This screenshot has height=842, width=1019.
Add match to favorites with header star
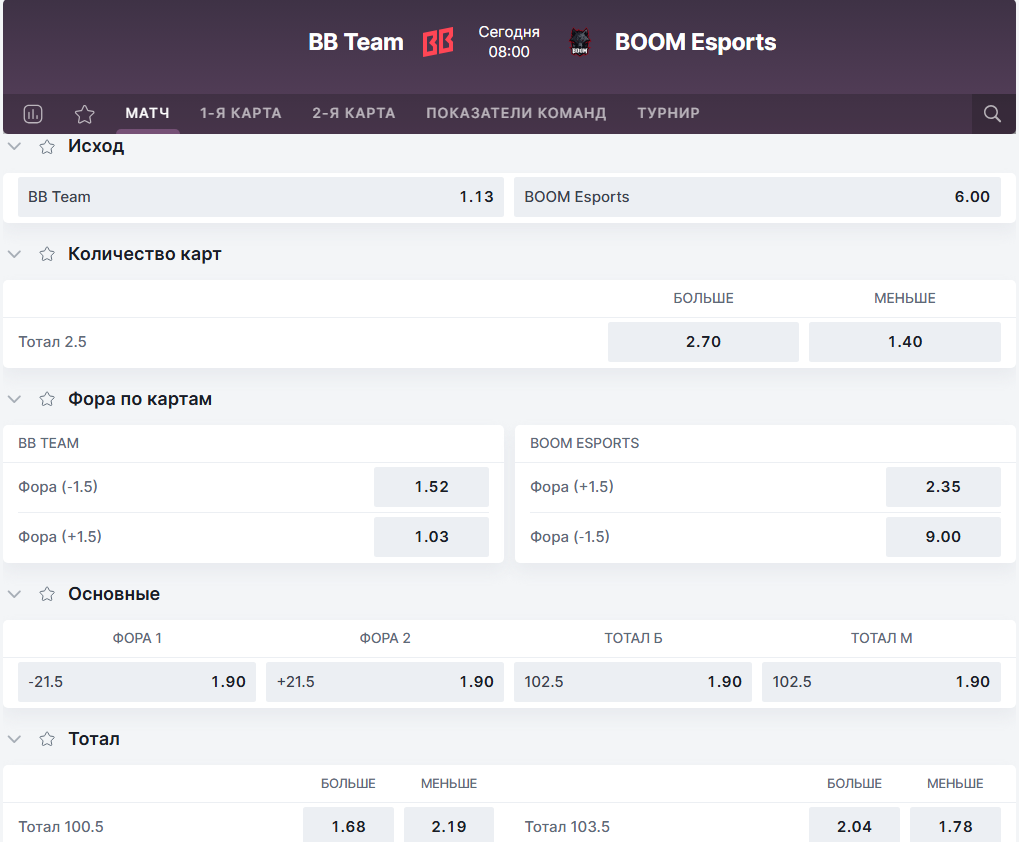[x=84, y=114]
